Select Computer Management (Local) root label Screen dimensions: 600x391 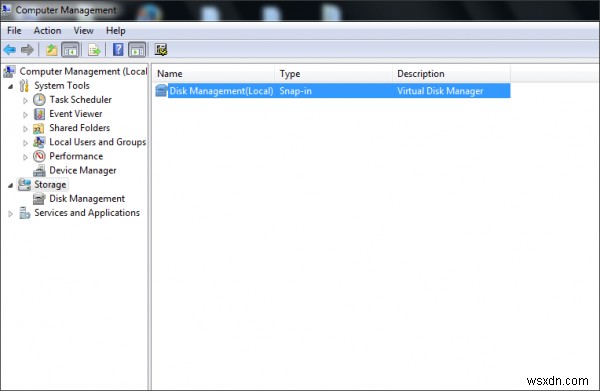tap(83, 72)
